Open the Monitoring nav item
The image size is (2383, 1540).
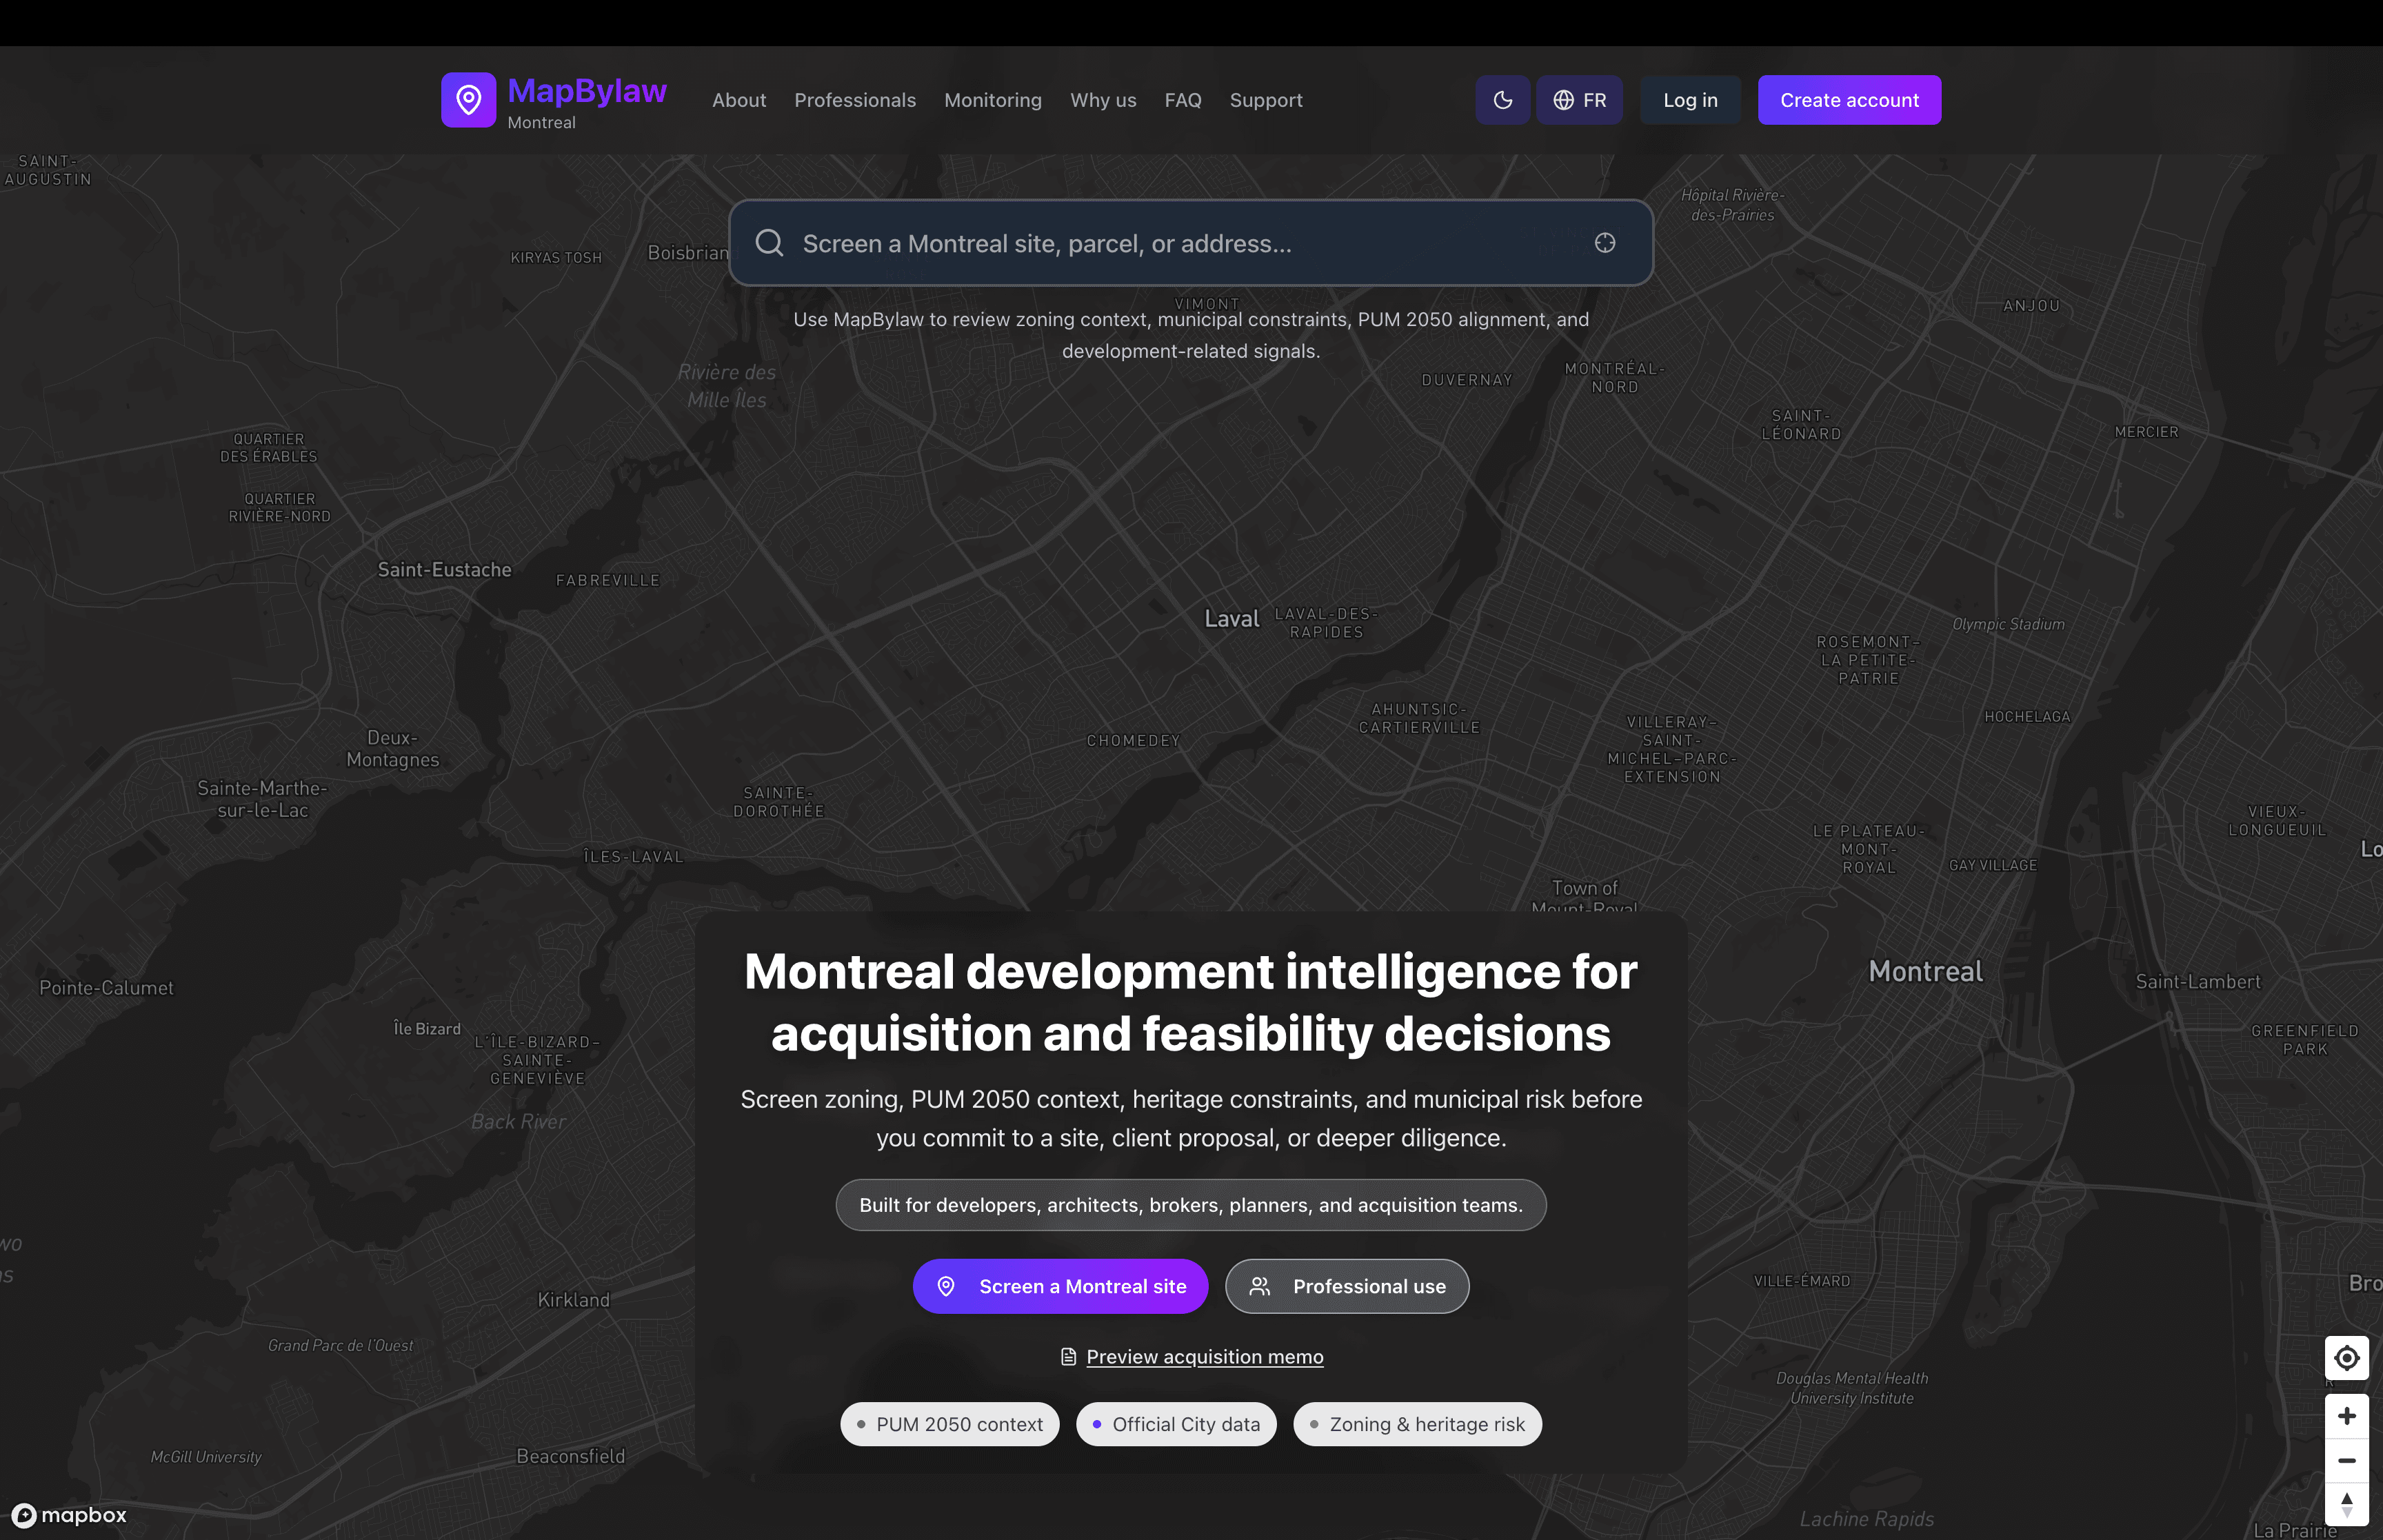pos(993,100)
